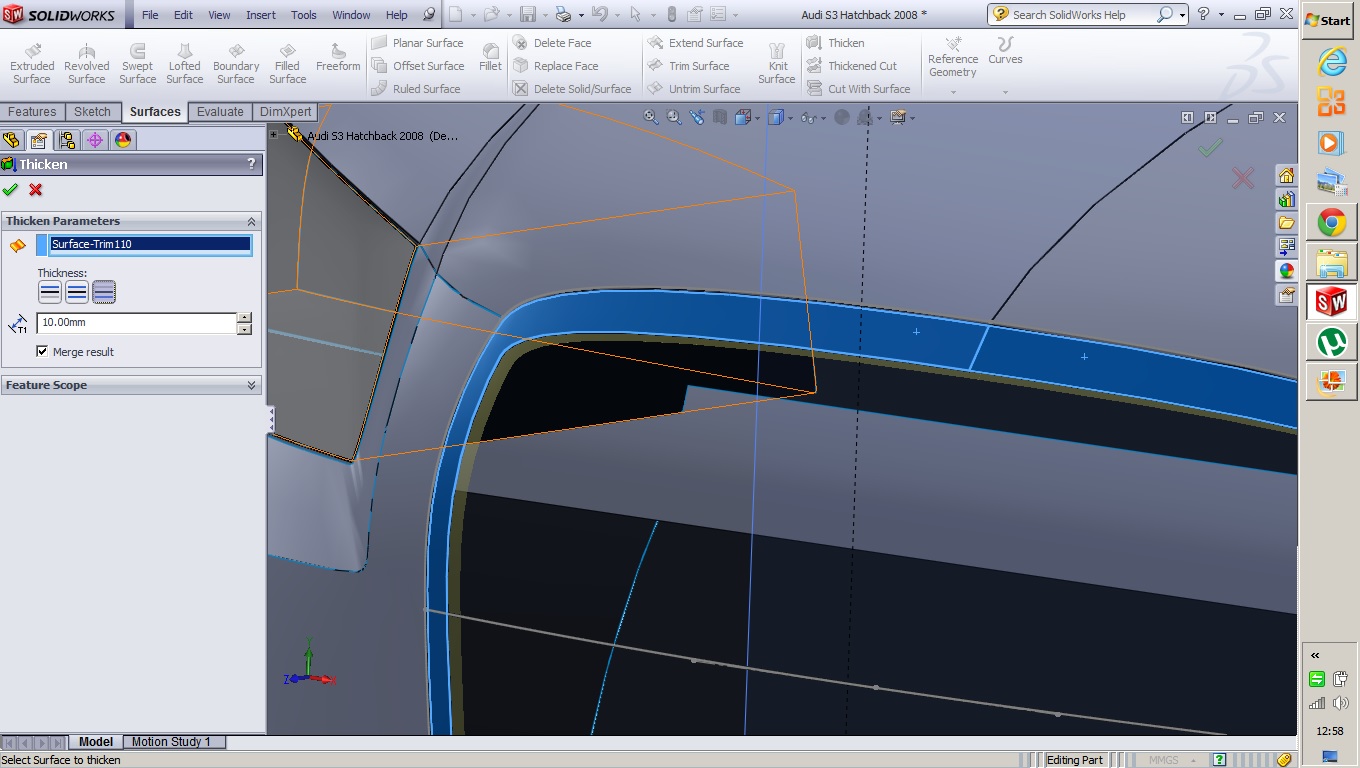Image resolution: width=1360 pixels, height=768 pixels.
Task: Click the thickness value input field
Action: coord(136,323)
